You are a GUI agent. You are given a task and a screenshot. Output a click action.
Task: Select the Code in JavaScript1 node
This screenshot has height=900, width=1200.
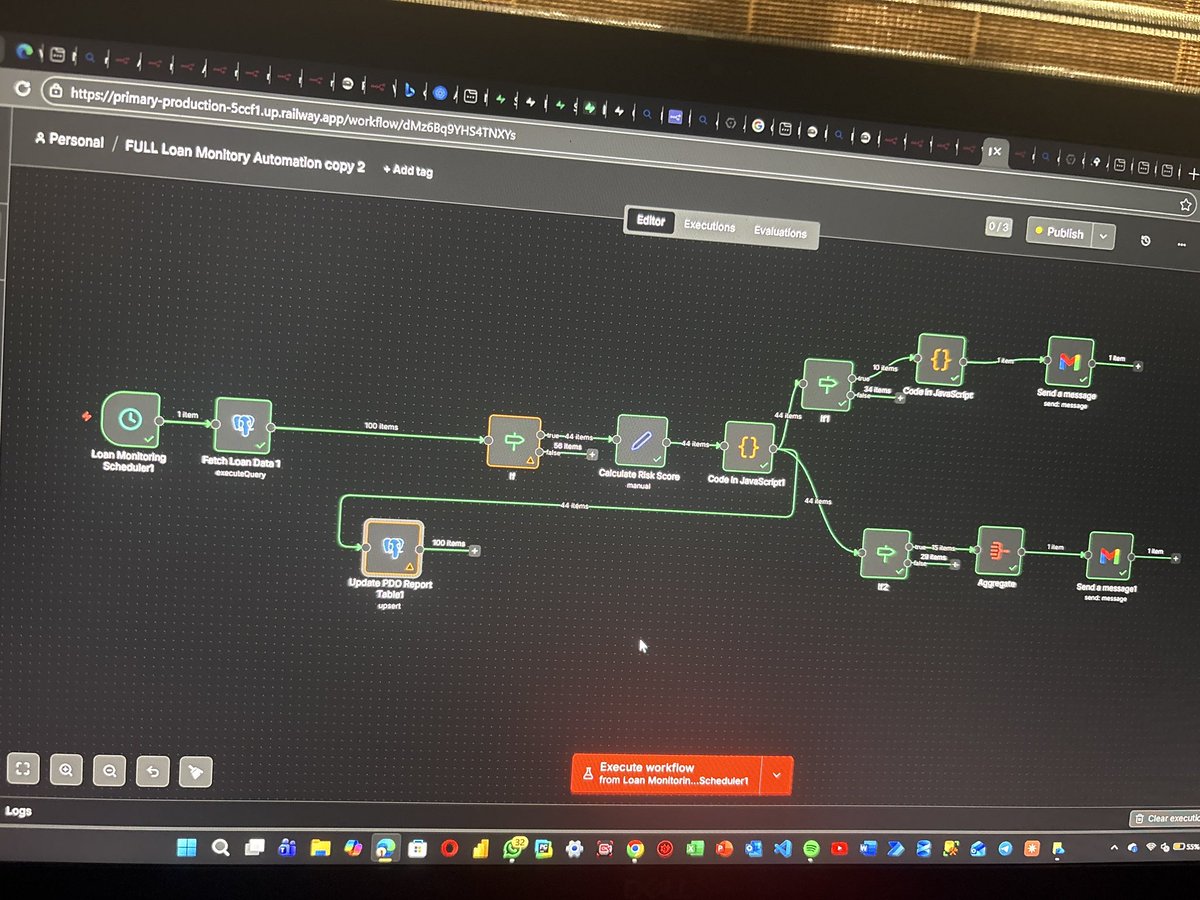pos(746,445)
